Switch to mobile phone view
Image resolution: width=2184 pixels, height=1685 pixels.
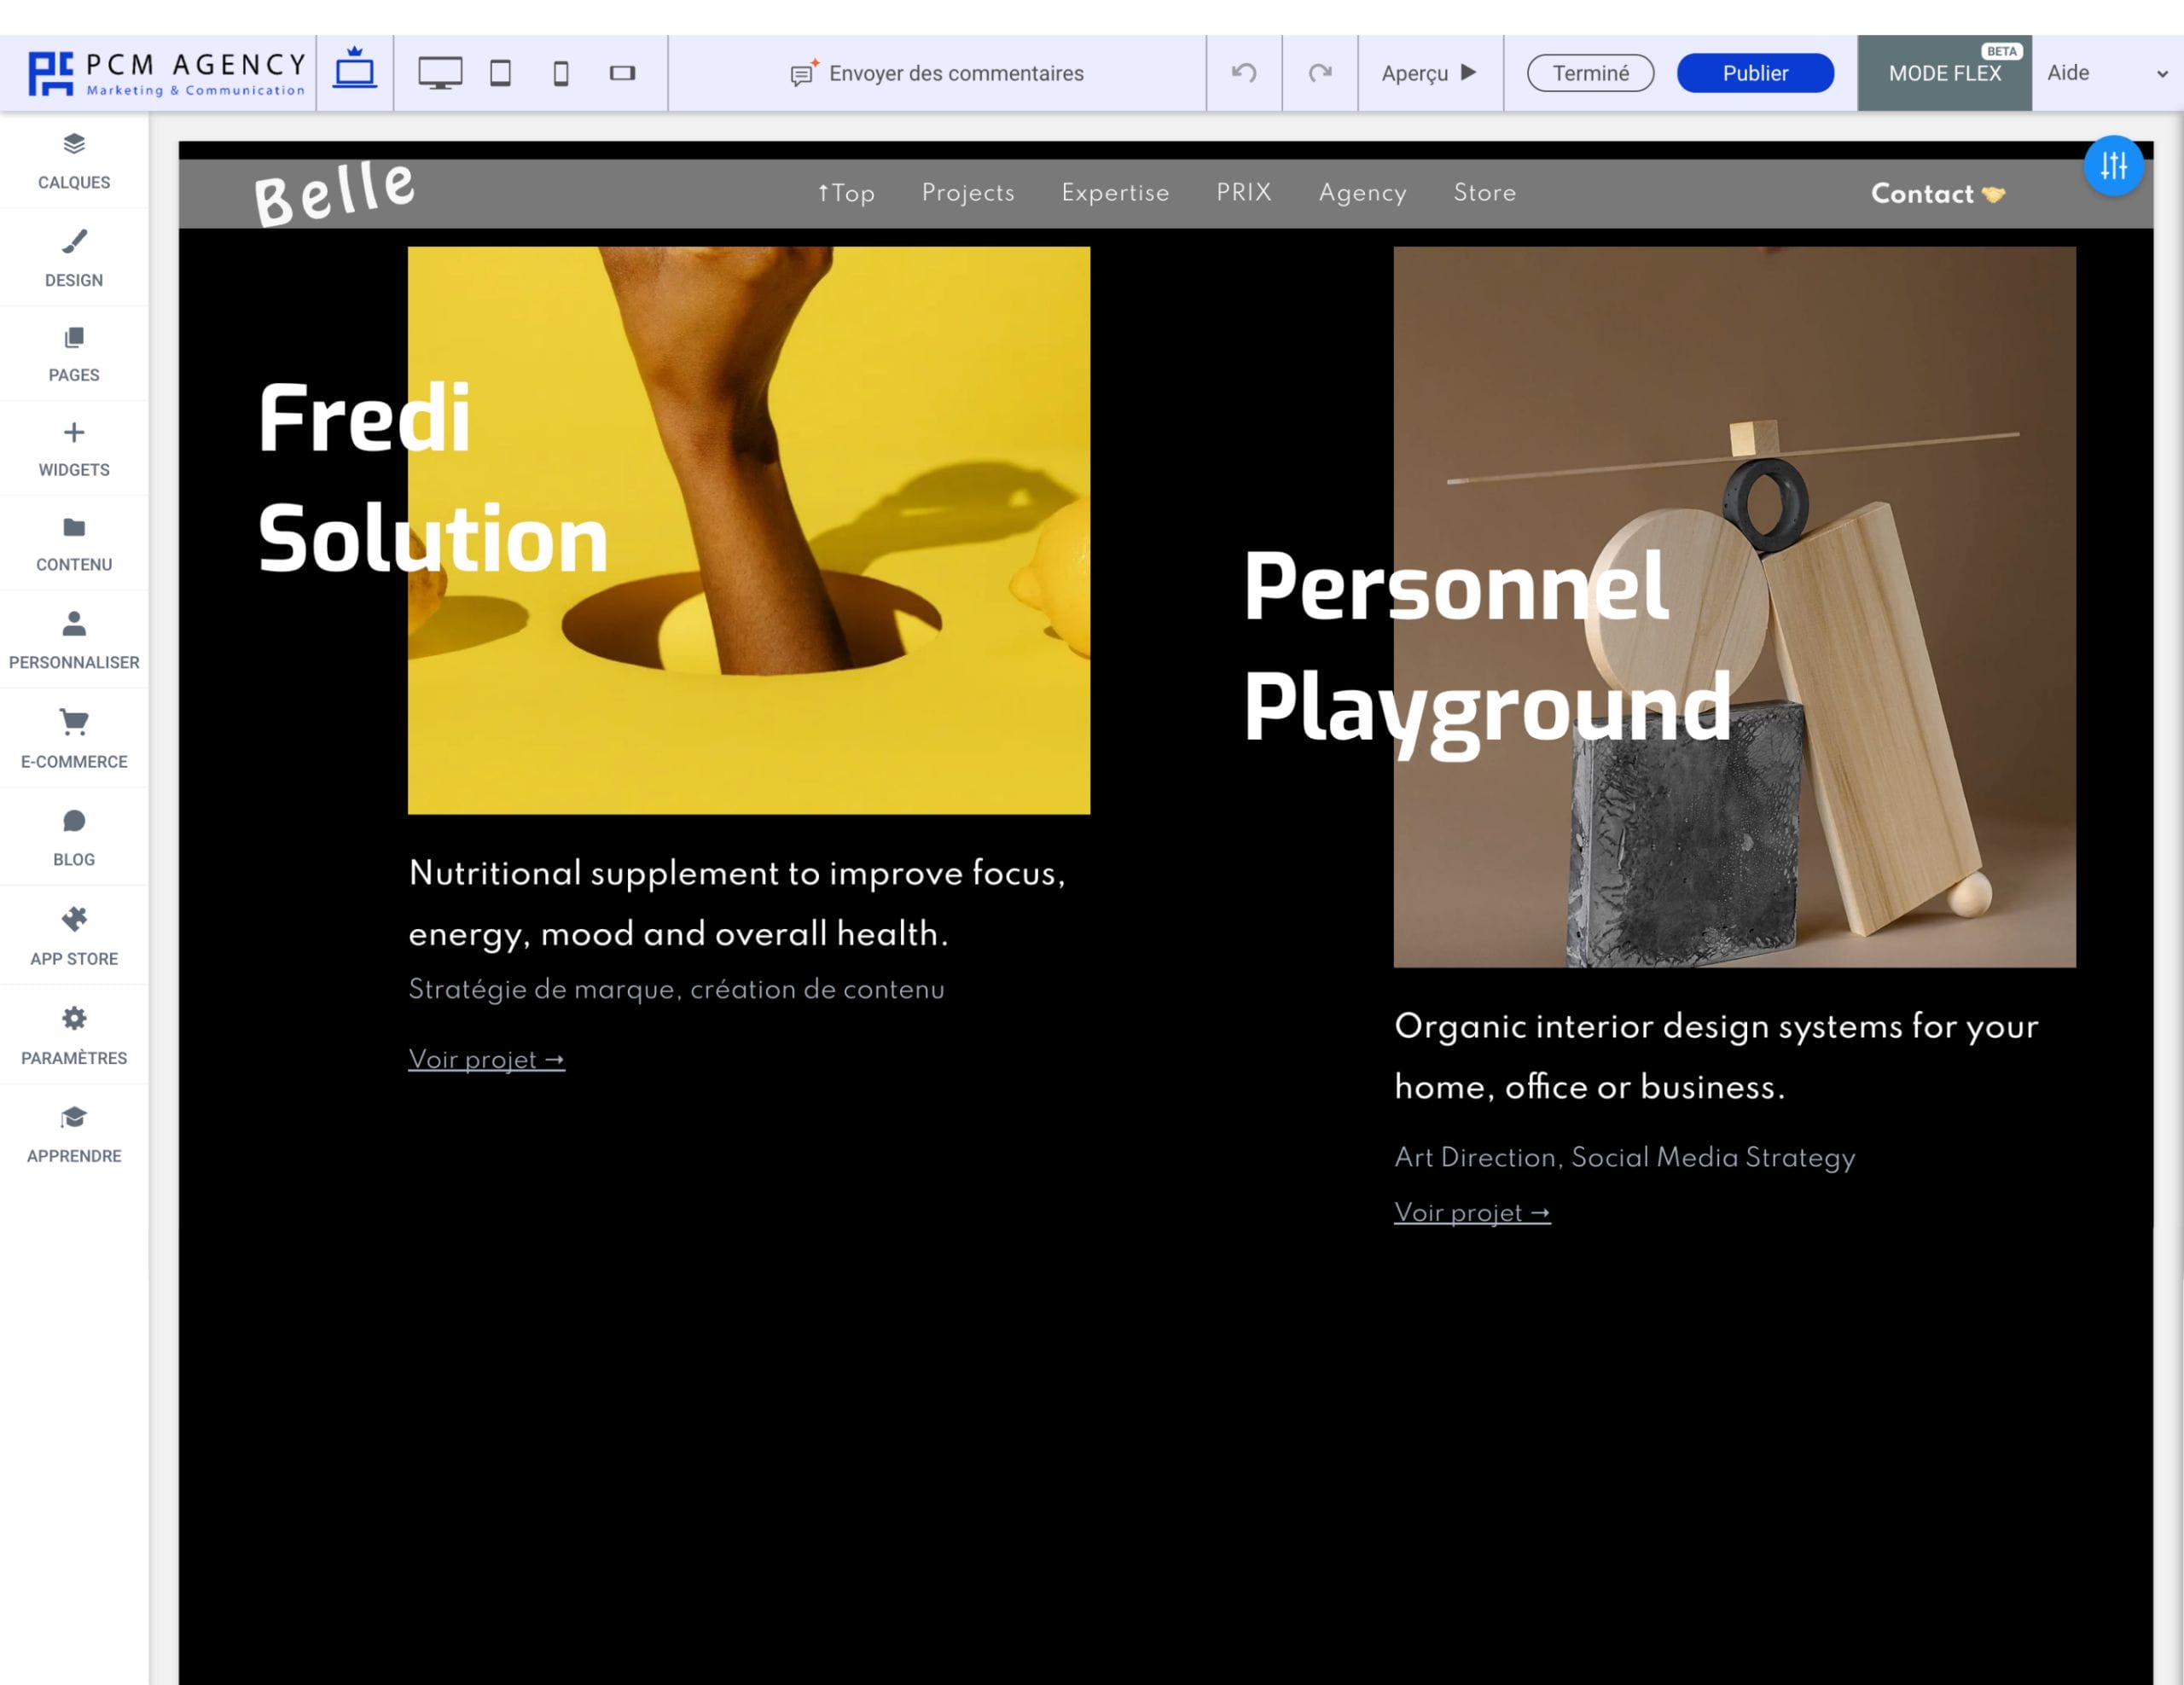tap(561, 73)
